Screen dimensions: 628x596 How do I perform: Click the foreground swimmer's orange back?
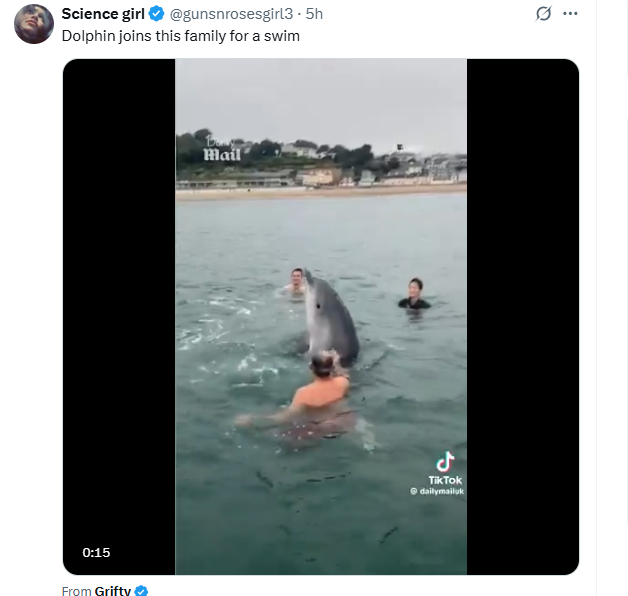[x=321, y=392]
